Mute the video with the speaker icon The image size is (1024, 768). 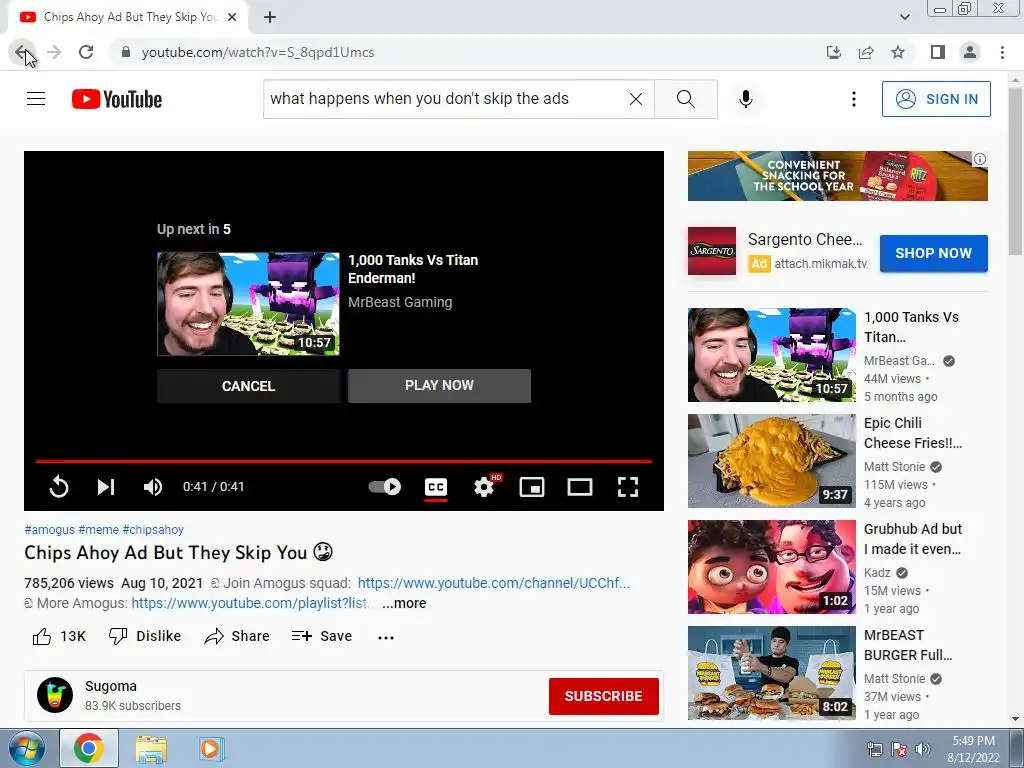point(153,487)
